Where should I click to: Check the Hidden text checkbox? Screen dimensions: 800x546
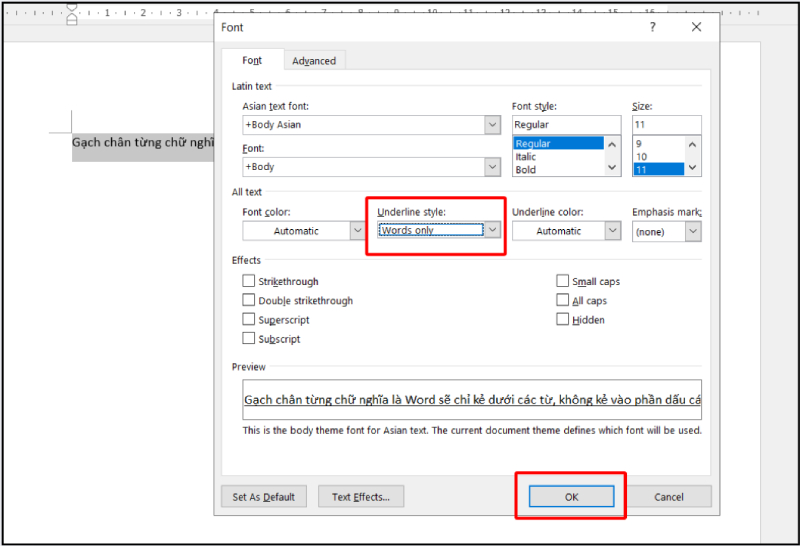[563, 320]
